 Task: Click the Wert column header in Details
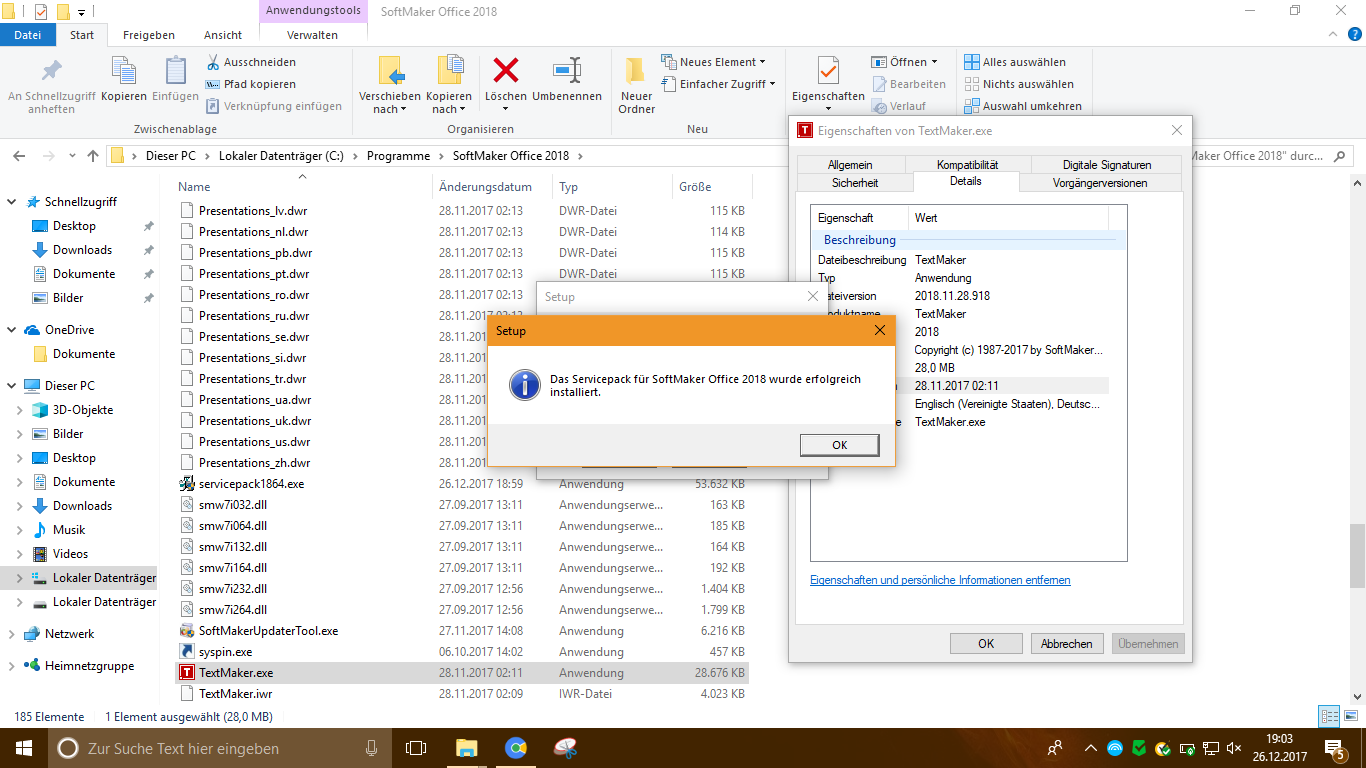pyautogui.click(x=1009, y=217)
